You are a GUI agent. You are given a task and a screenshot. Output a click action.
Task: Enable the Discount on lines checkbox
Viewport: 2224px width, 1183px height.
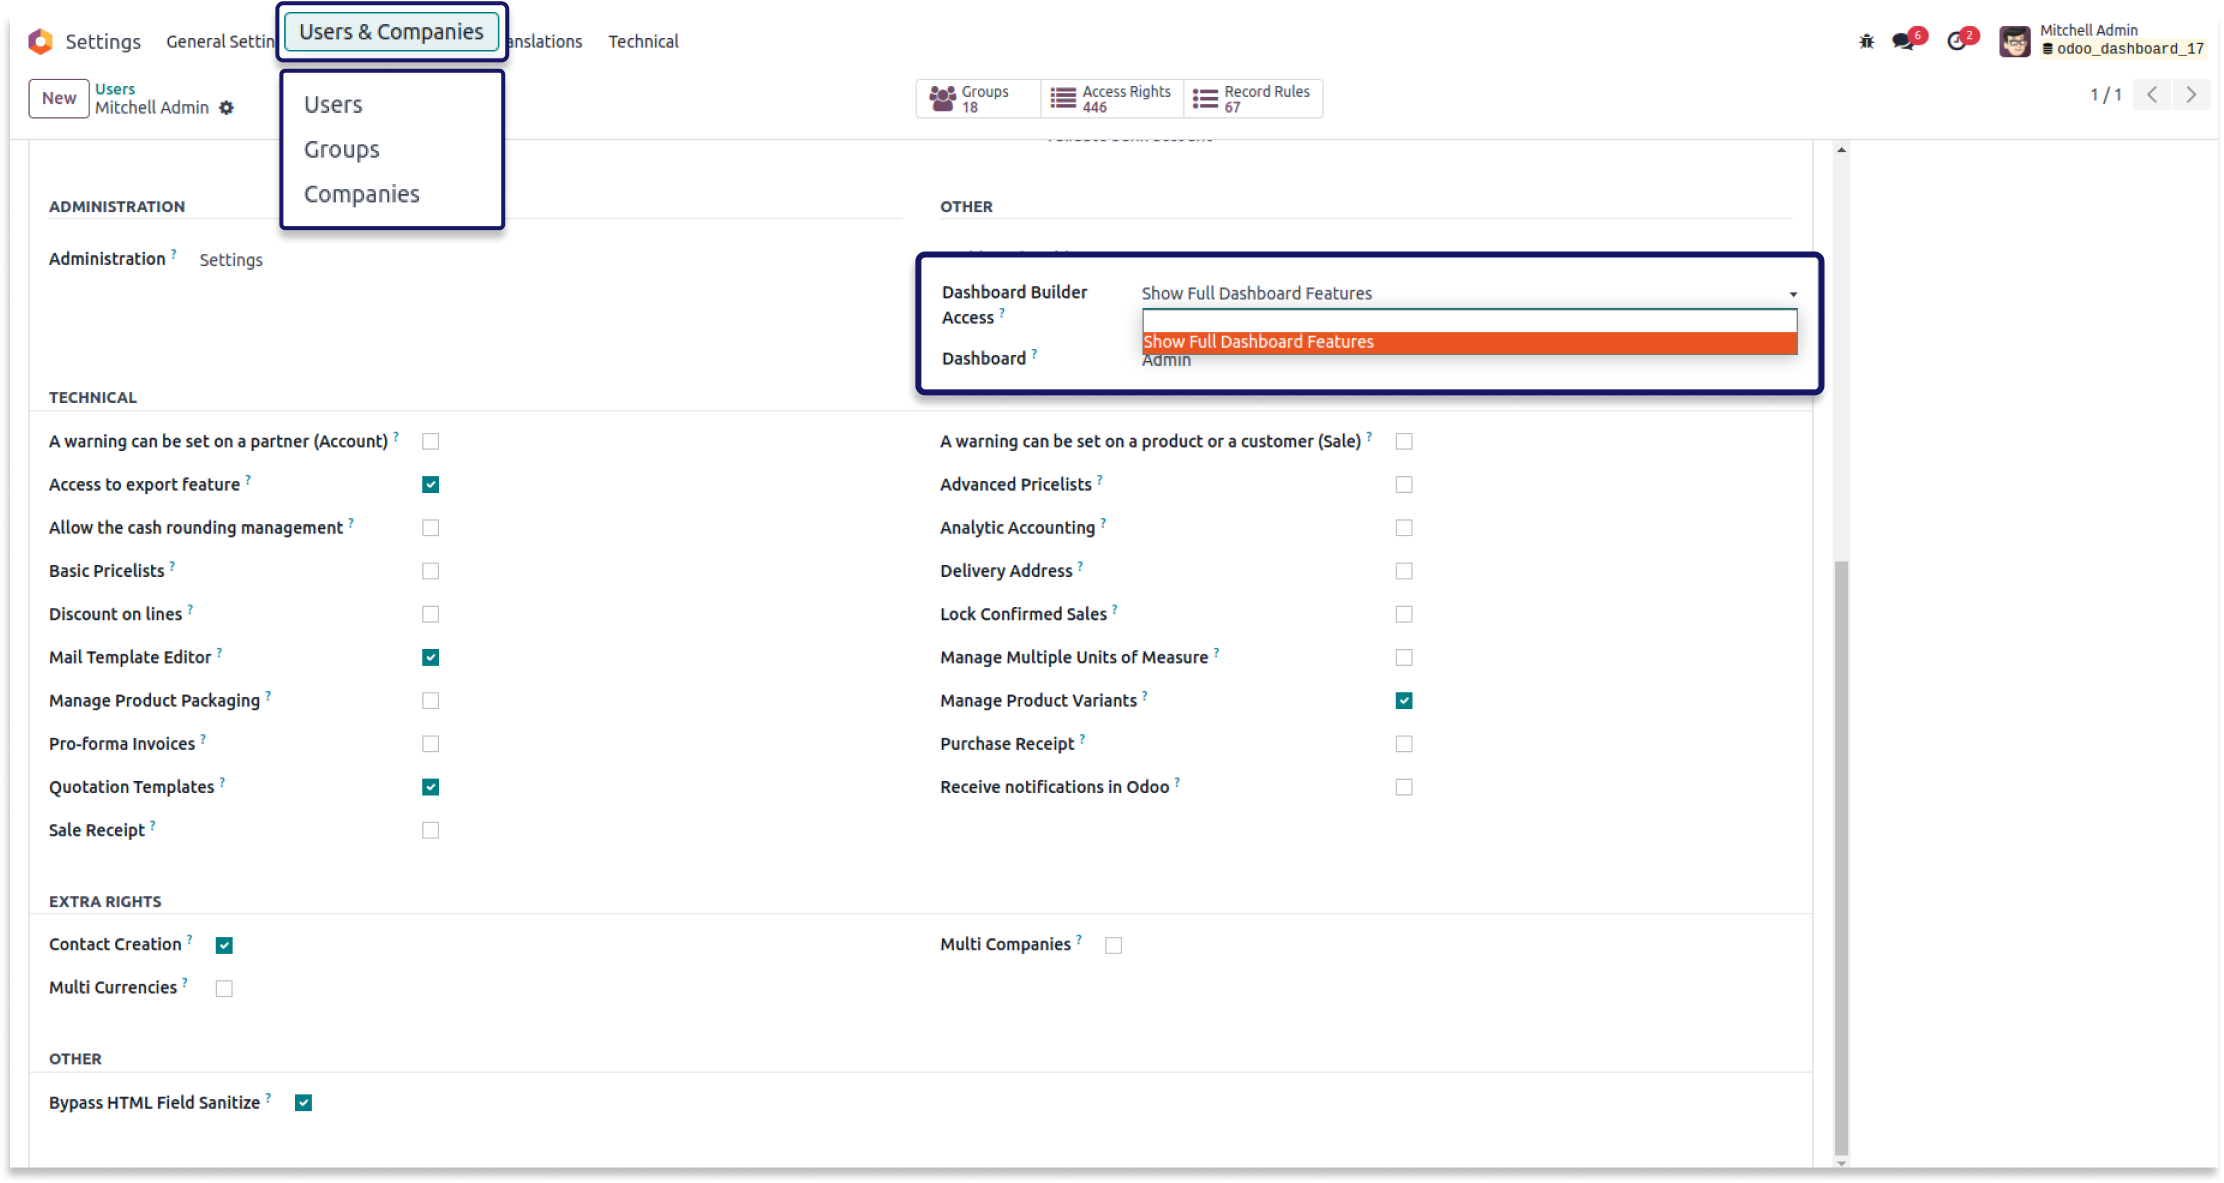[x=430, y=614]
